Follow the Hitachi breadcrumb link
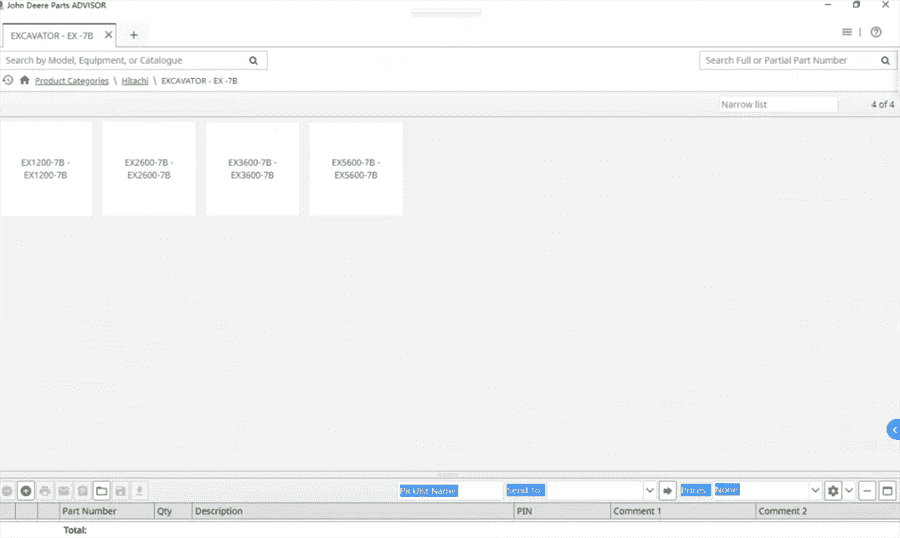The height and width of the screenshot is (538, 900). 135,81
